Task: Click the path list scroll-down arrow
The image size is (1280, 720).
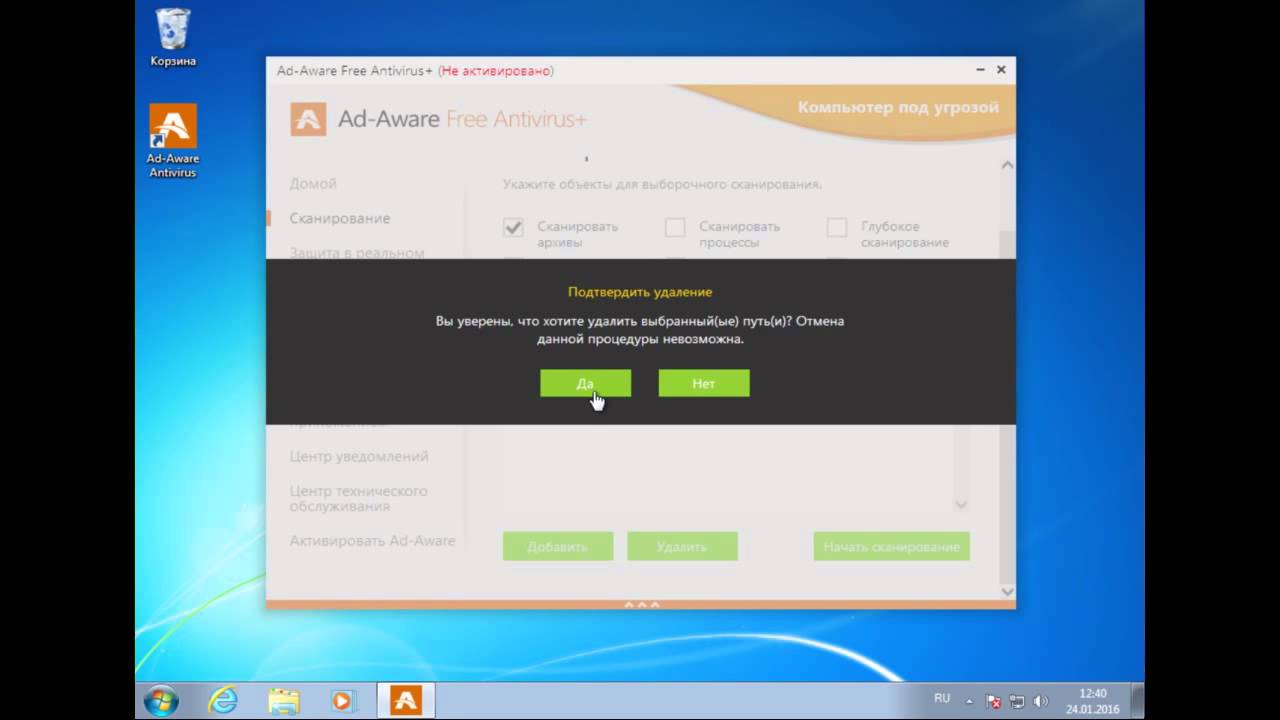Action: [961, 505]
